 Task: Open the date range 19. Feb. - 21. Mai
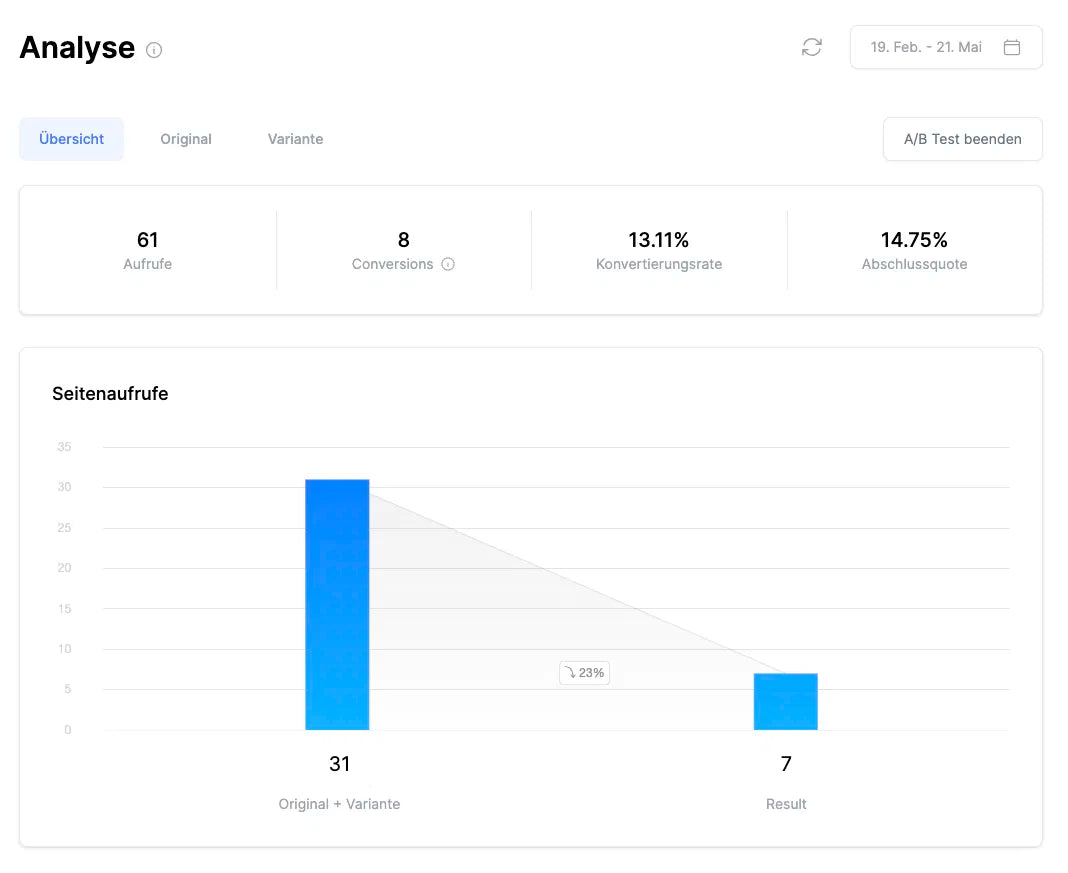click(926, 47)
